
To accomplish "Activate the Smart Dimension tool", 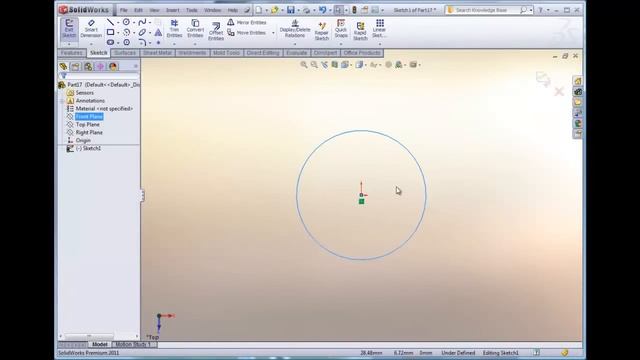I will pos(91,29).
